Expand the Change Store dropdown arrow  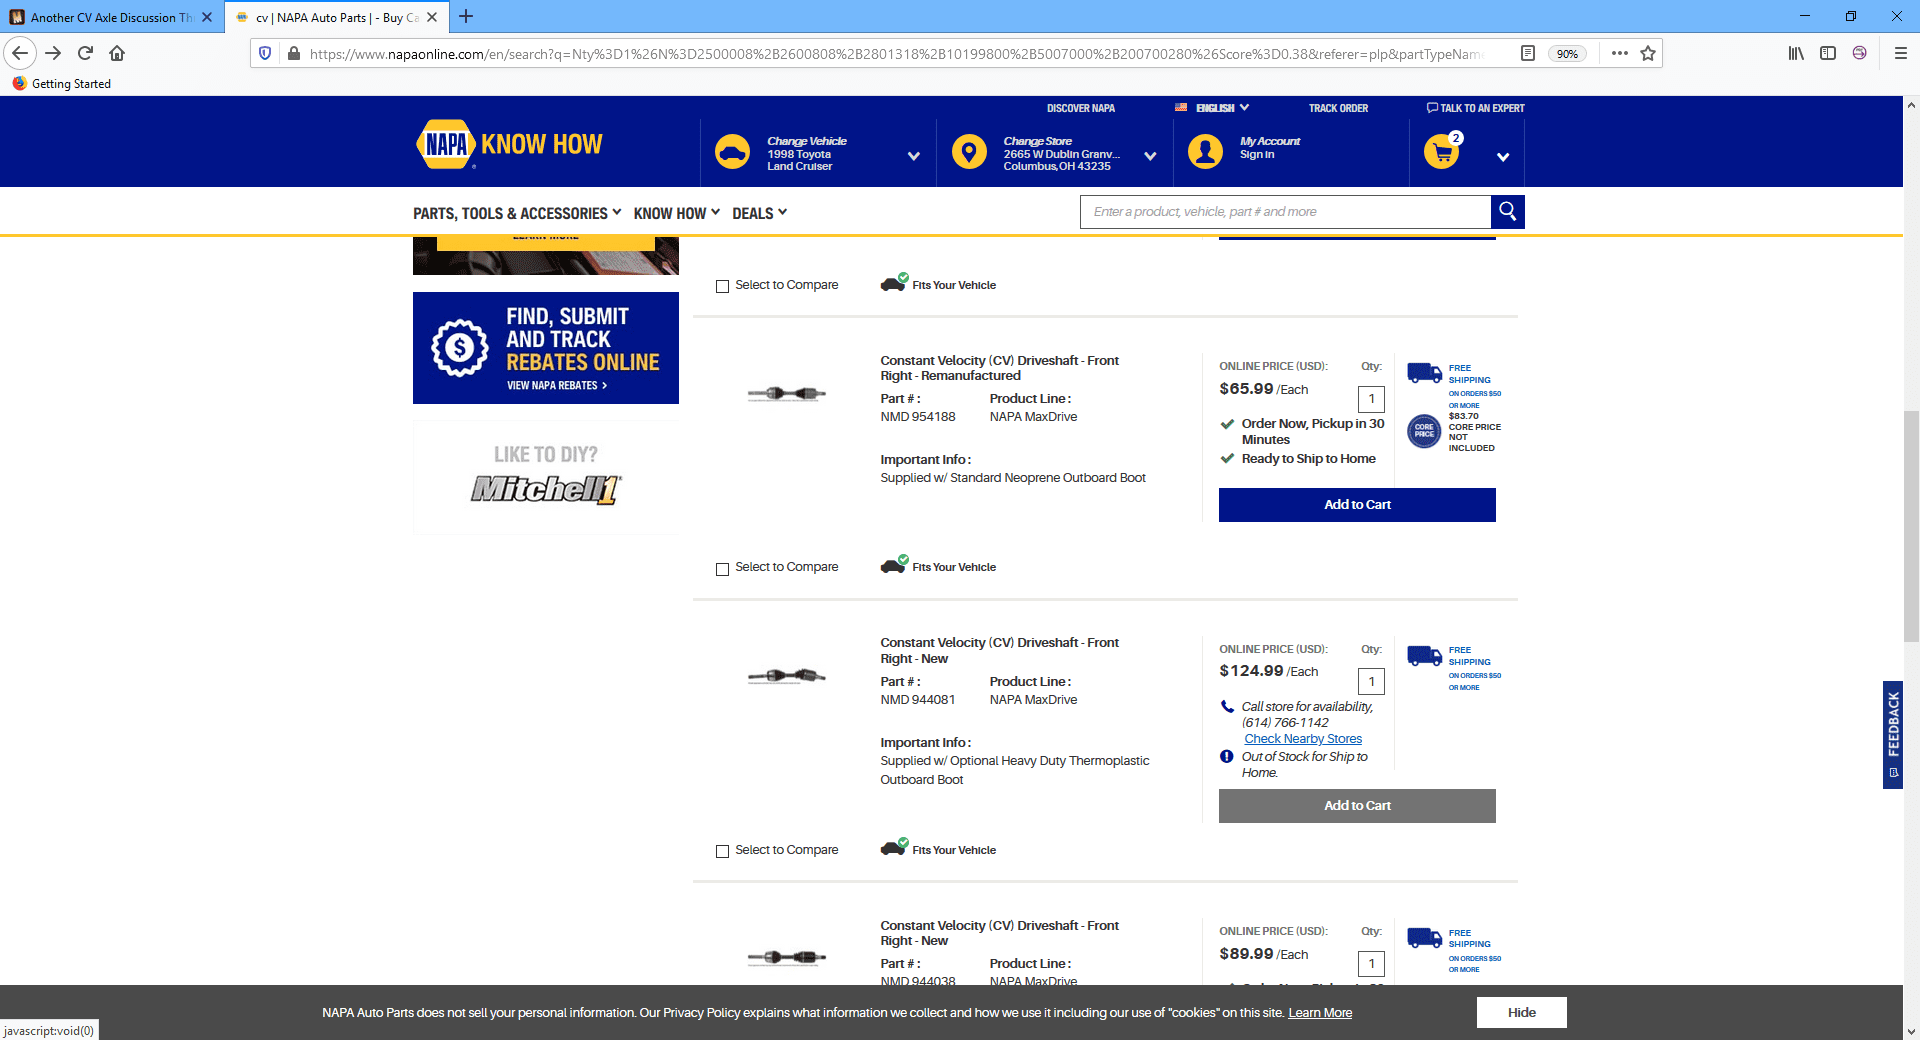[1150, 156]
